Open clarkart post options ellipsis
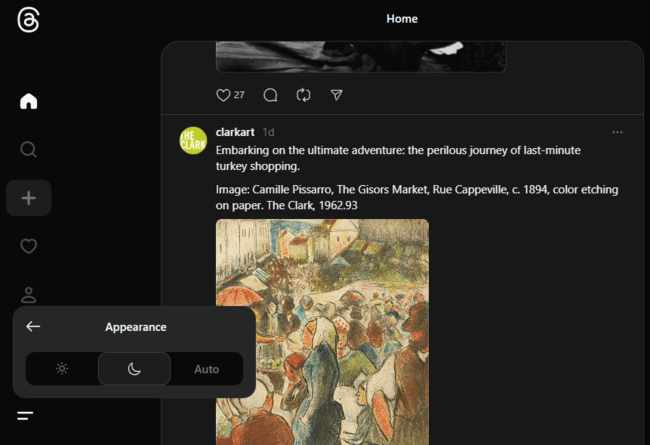The height and width of the screenshot is (445, 650). coord(617,132)
